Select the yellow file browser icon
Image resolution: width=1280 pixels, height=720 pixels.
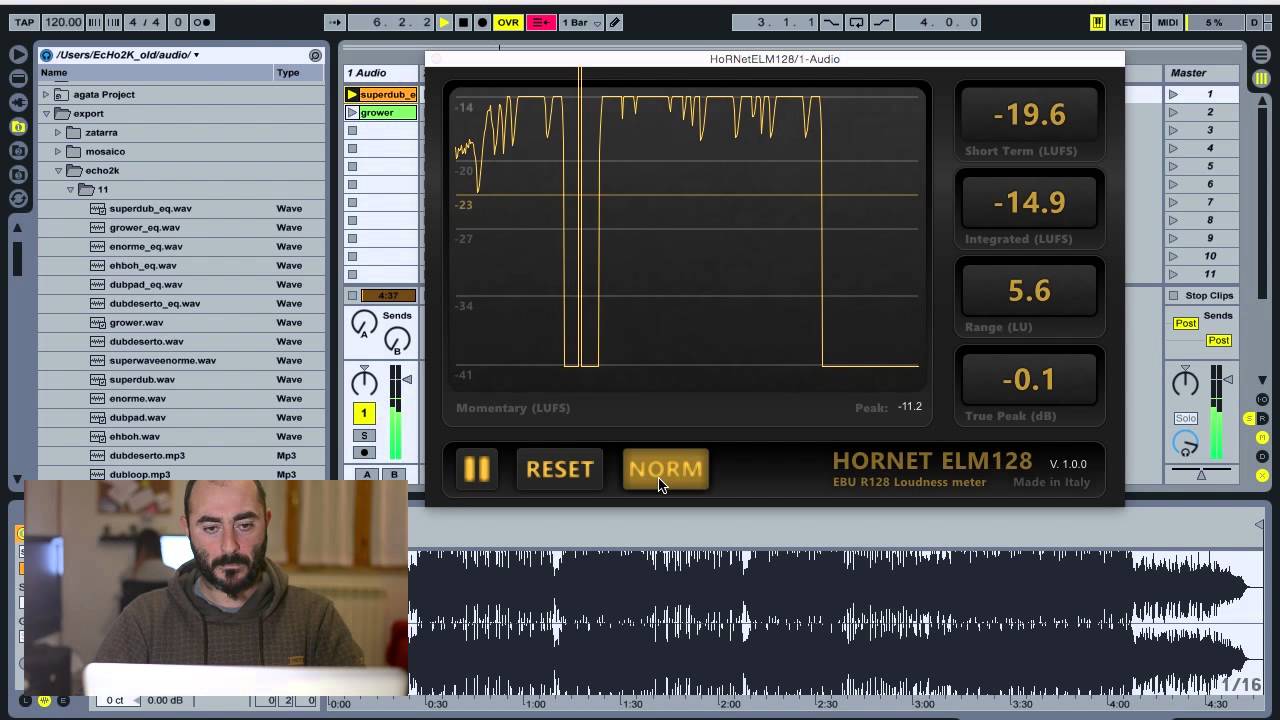coord(18,126)
